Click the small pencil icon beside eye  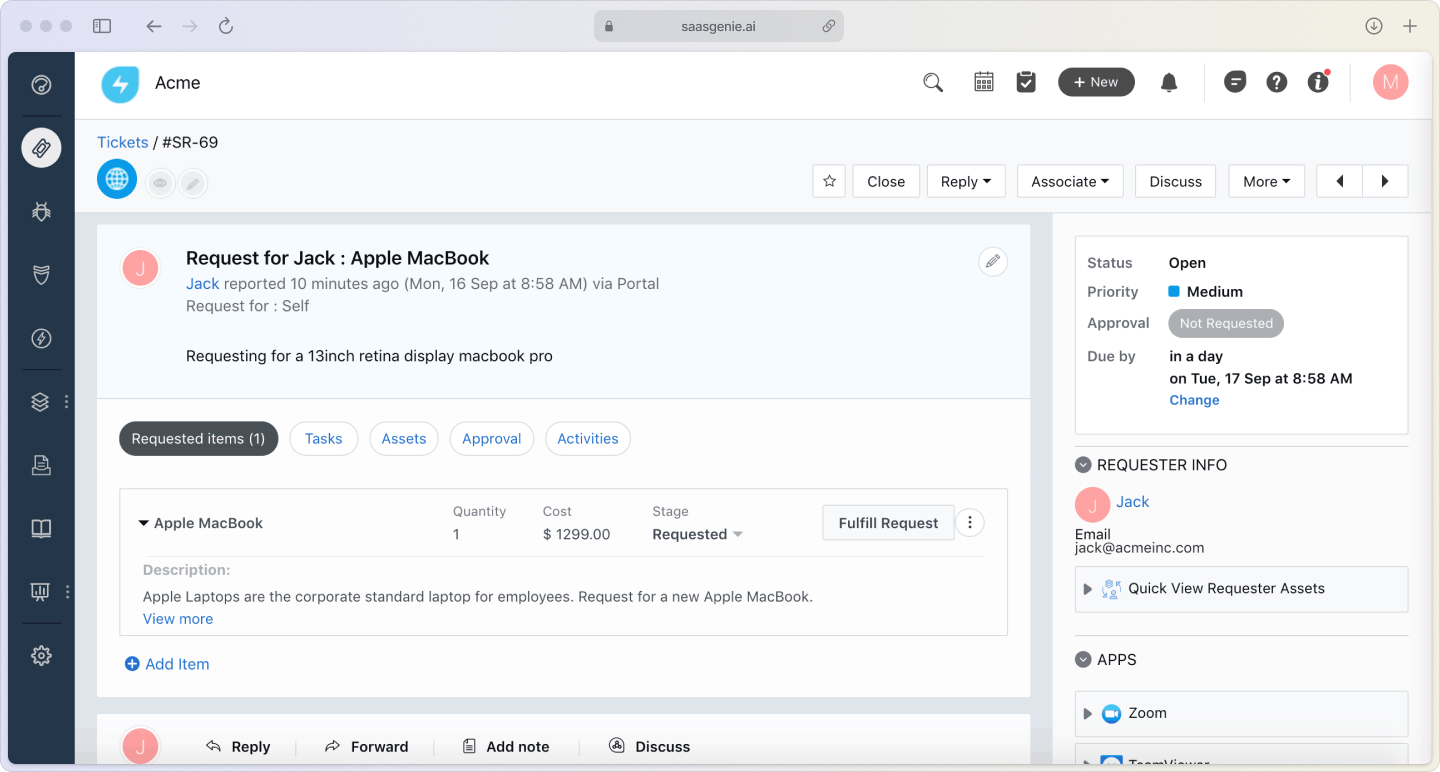pos(193,183)
